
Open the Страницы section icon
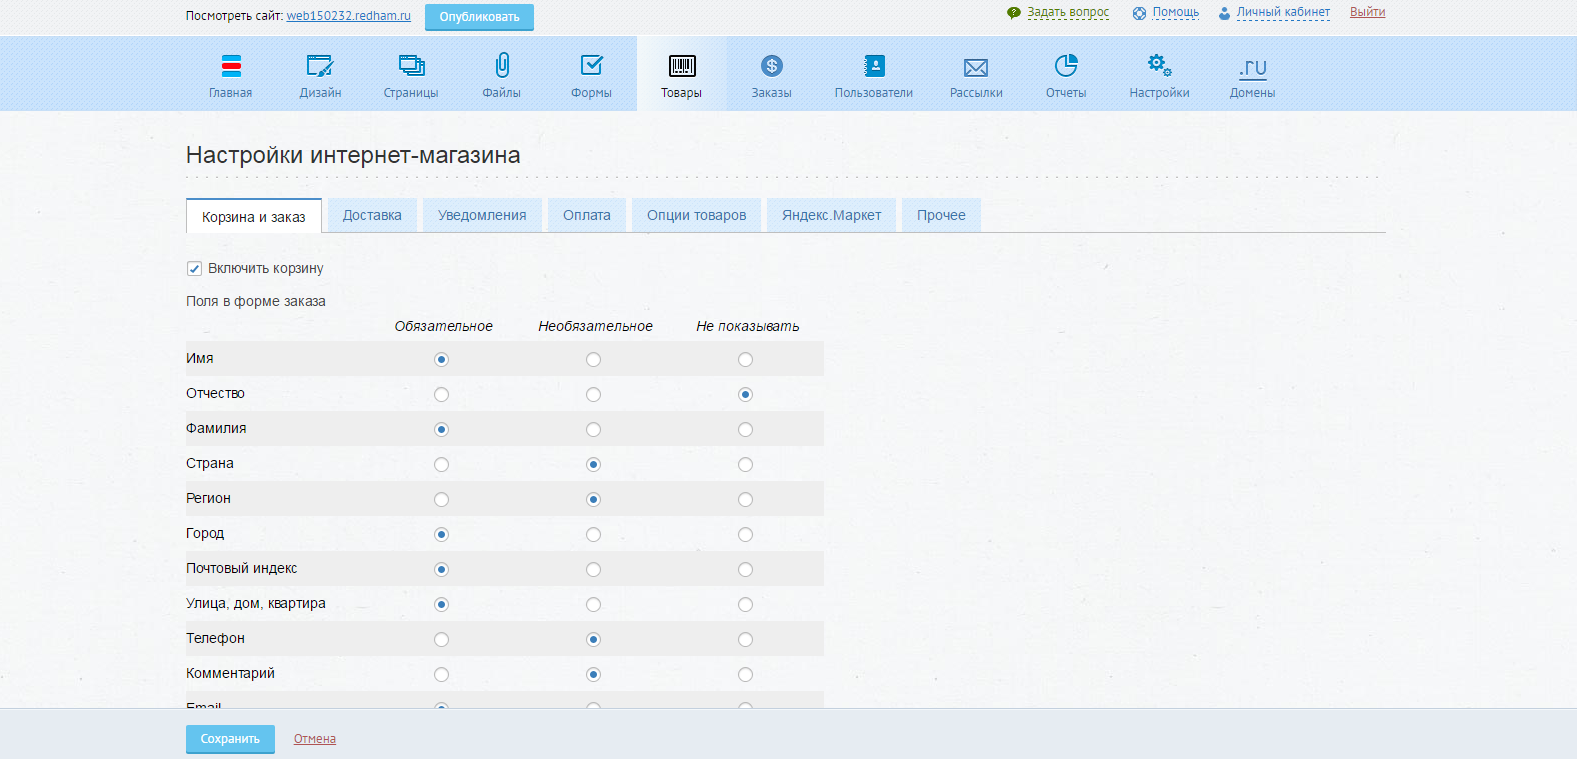(411, 66)
